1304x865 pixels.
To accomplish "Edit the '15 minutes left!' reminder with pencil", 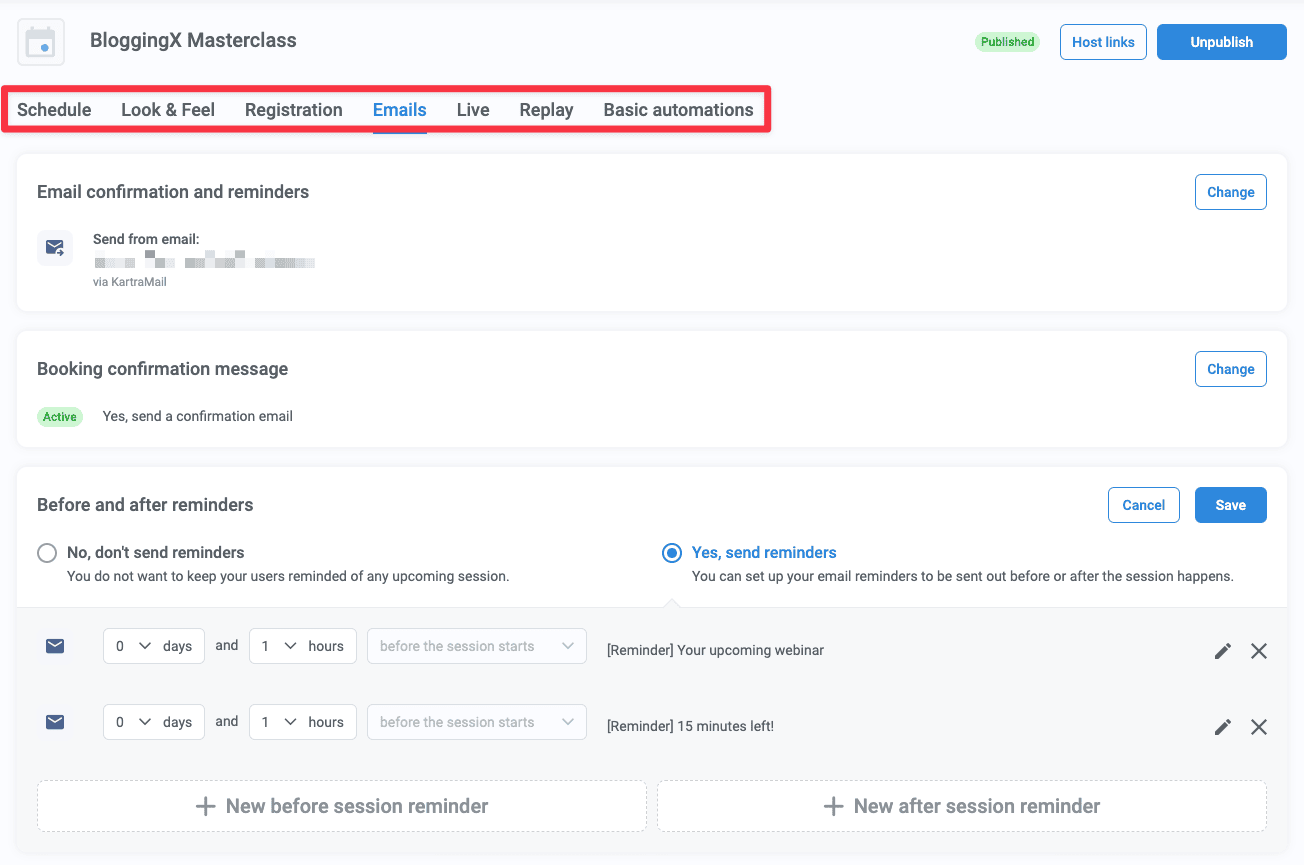I will tap(1222, 727).
